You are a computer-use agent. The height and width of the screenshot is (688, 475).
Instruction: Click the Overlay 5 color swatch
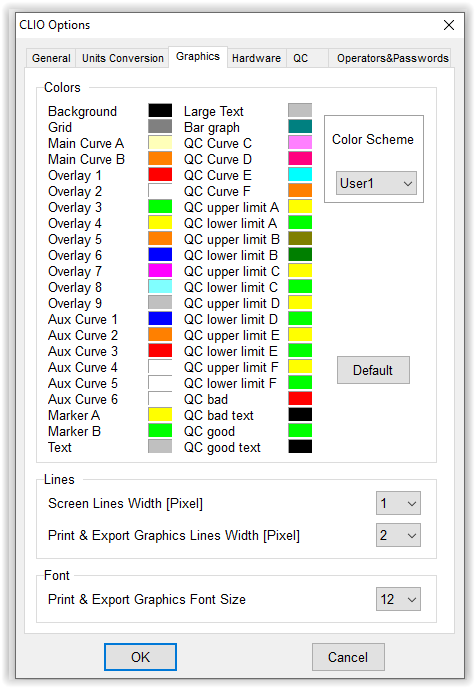(x=160, y=238)
